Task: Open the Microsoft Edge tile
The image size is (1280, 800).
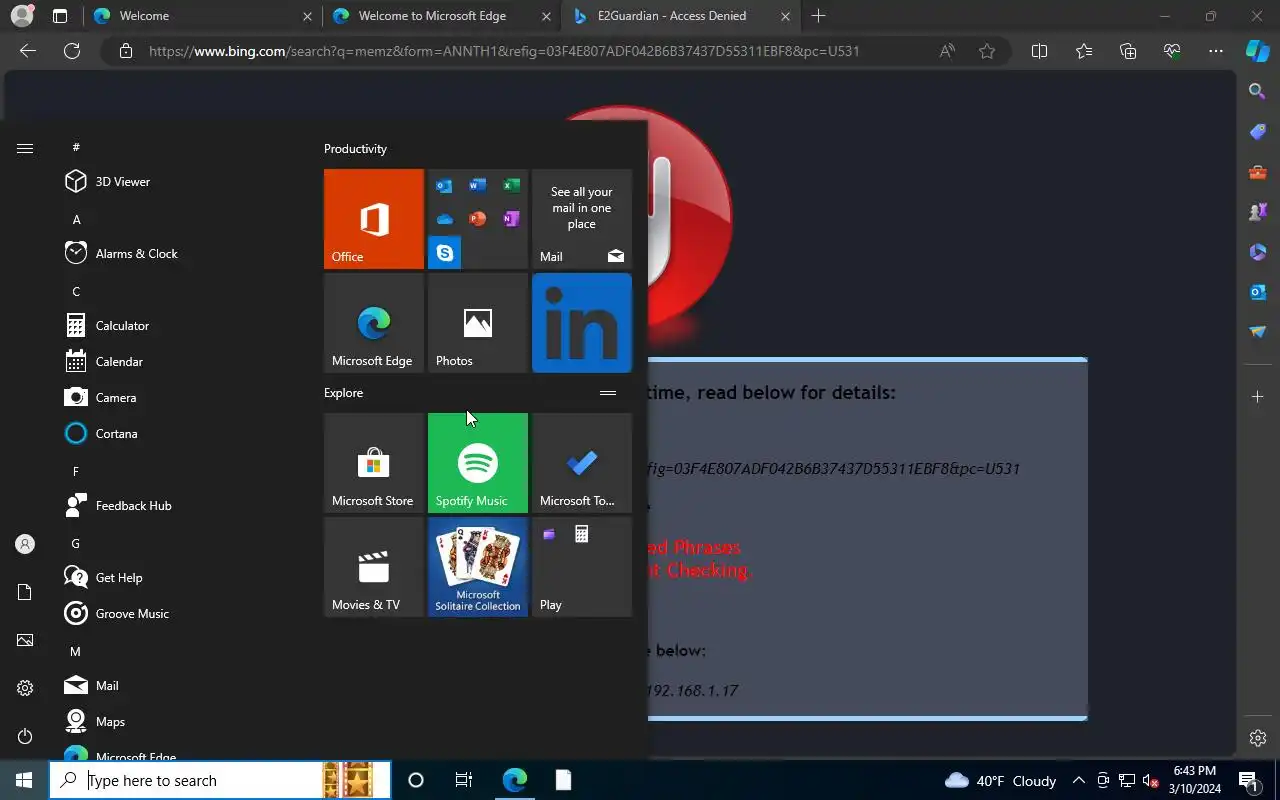Action: pyautogui.click(x=374, y=323)
